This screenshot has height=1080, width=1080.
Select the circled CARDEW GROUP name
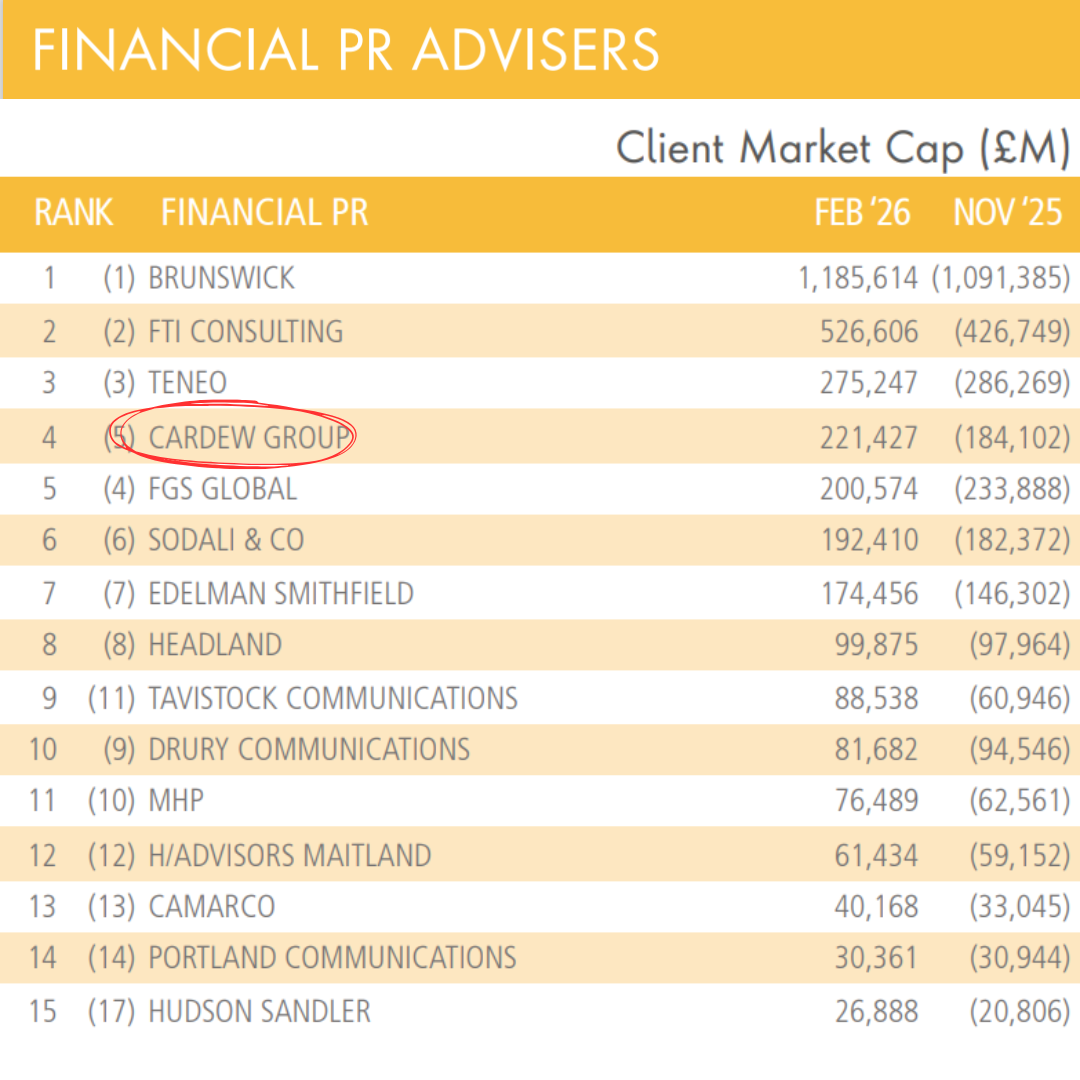(249, 437)
